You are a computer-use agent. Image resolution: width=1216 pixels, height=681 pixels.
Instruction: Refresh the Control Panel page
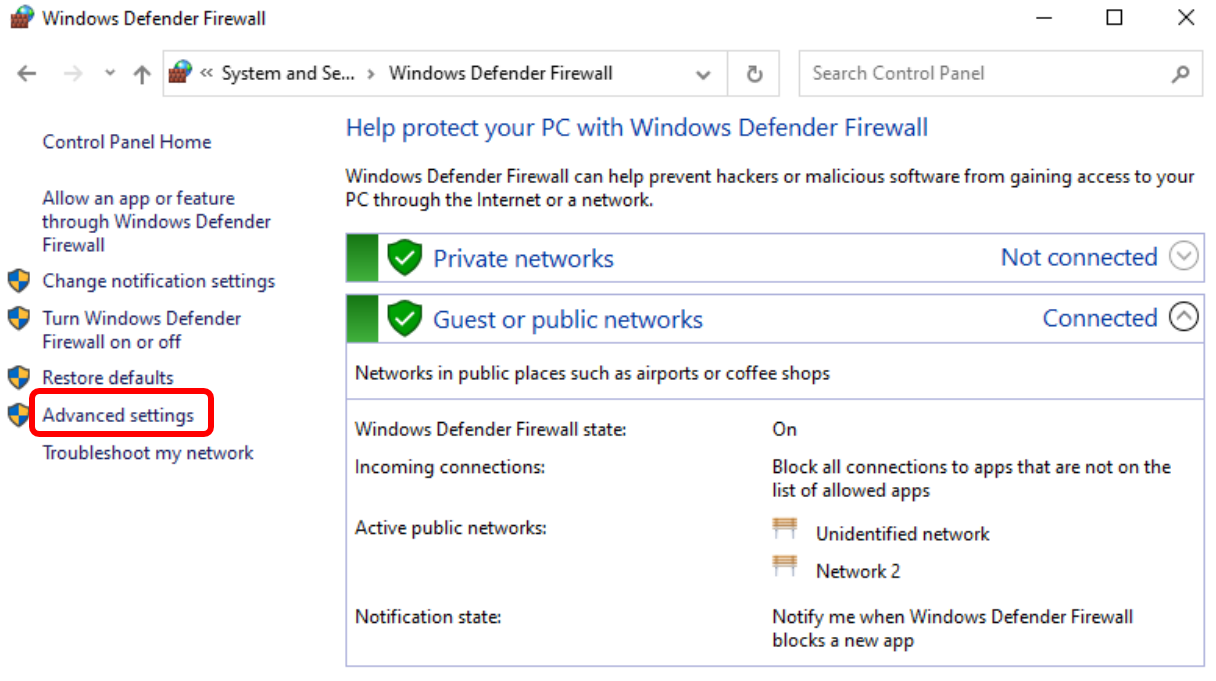(755, 74)
